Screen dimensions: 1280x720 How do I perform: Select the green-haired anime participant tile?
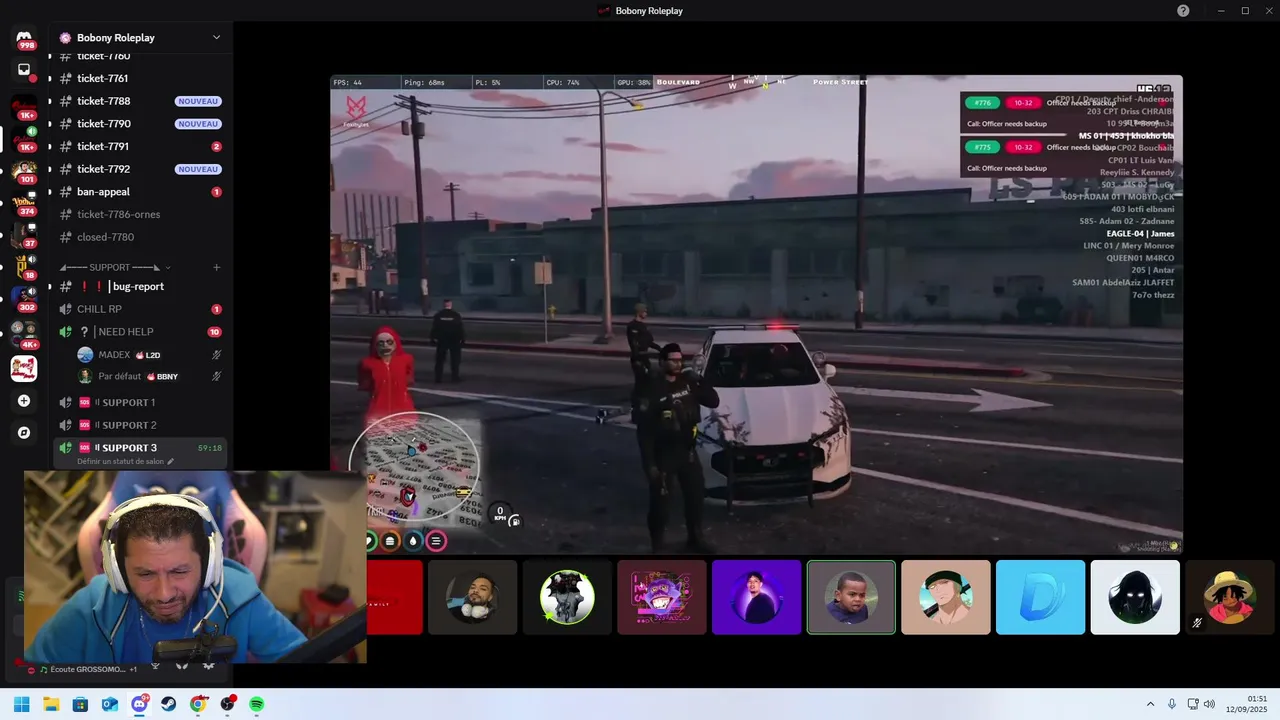(x=946, y=597)
